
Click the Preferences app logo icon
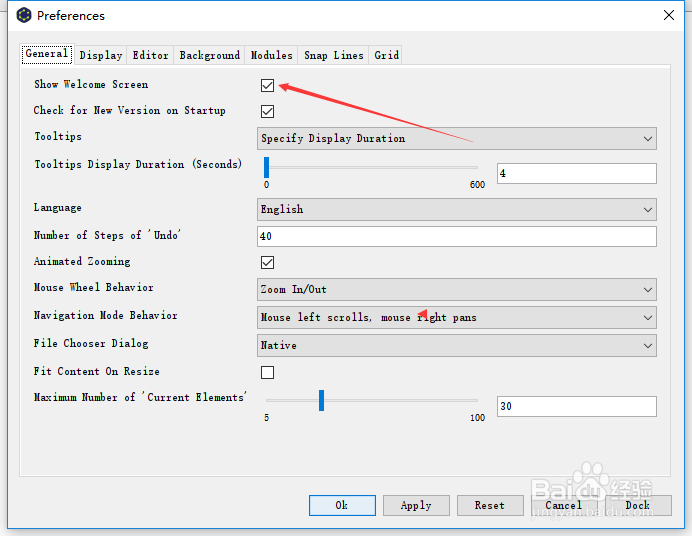coord(24,15)
